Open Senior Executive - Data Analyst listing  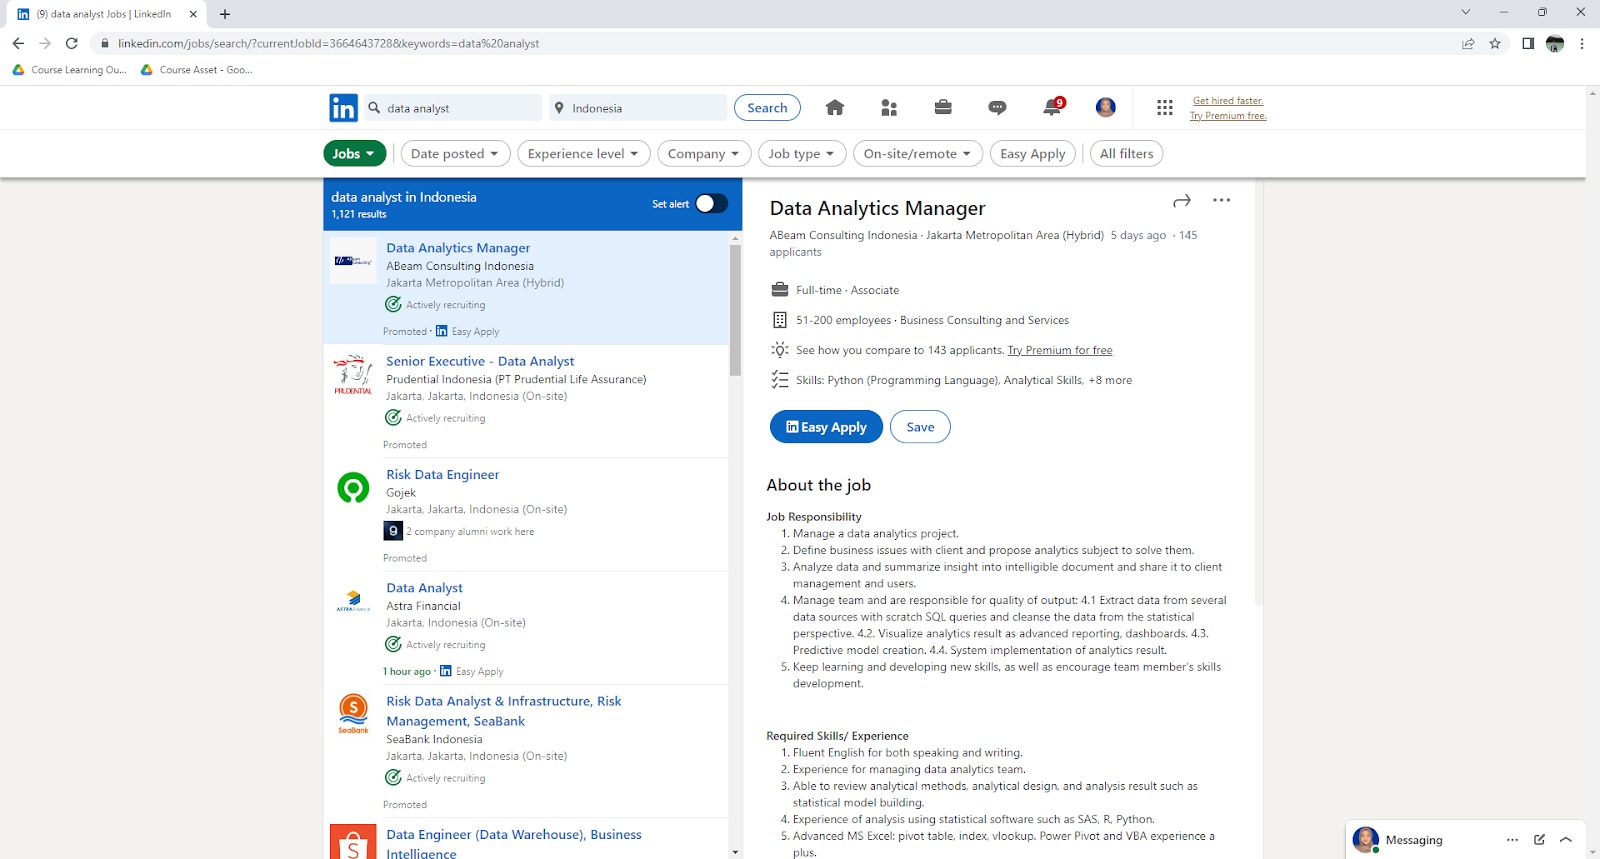pos(480,361)
